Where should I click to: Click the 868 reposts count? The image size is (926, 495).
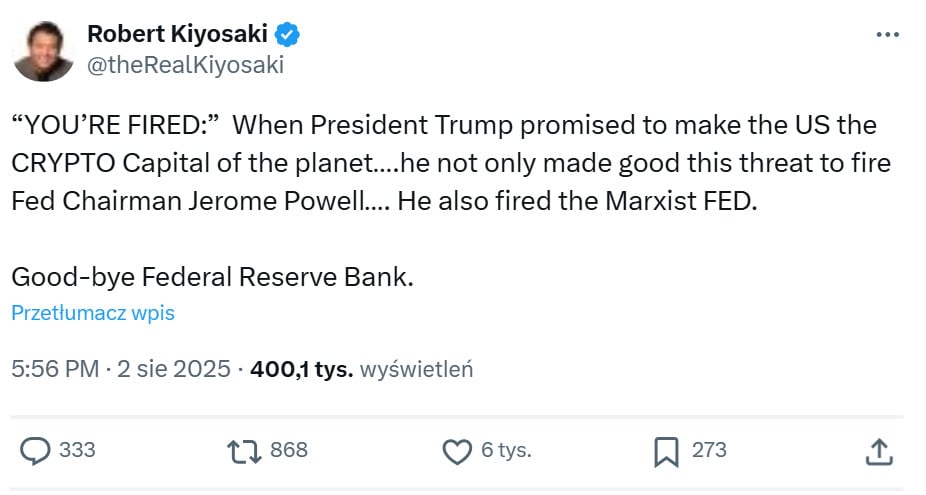(288, 451)
